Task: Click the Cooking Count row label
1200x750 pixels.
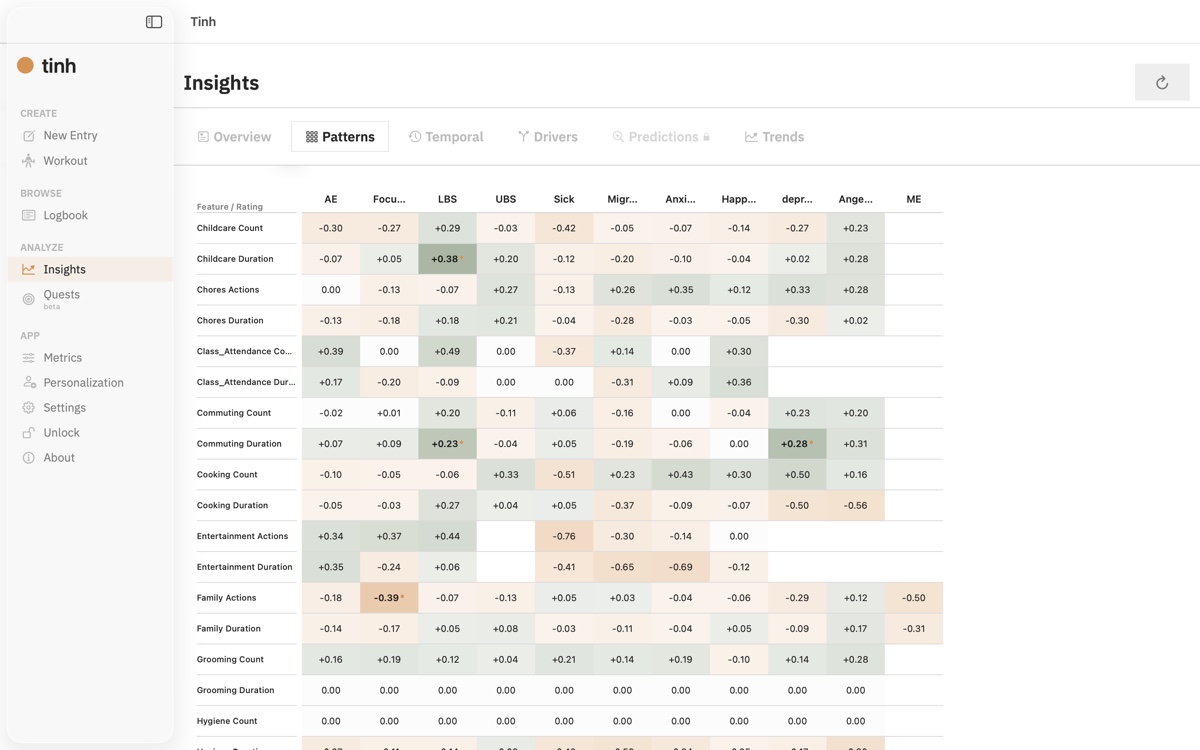Action: point(227,475)
